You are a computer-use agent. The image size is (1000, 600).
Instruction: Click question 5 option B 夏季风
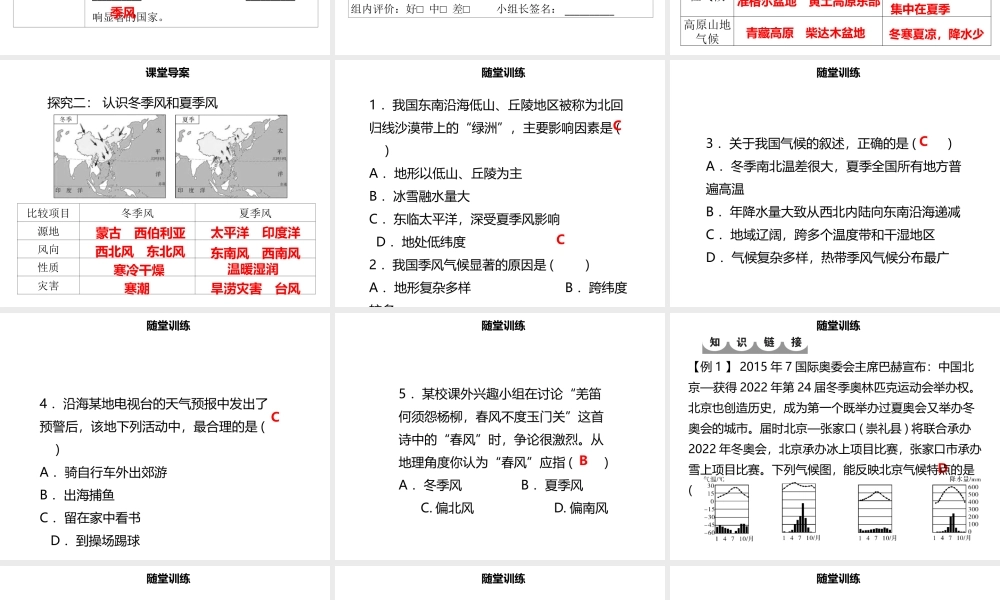point(552,486)
